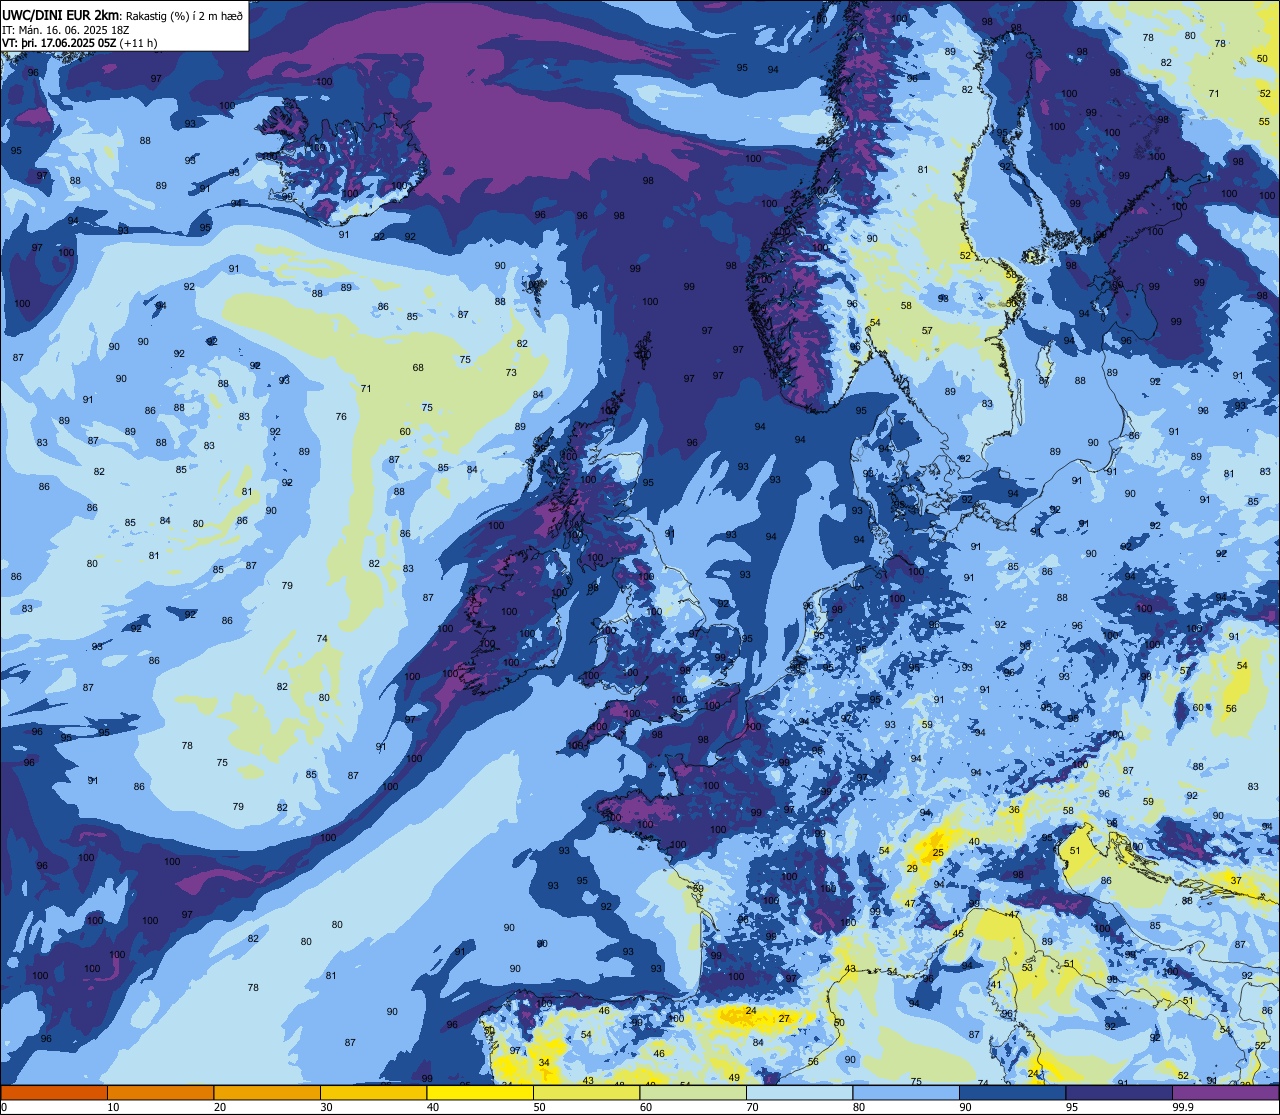
Task: Click the pale green 60 to 70 legend swatch
Action: coord(693,1092)
